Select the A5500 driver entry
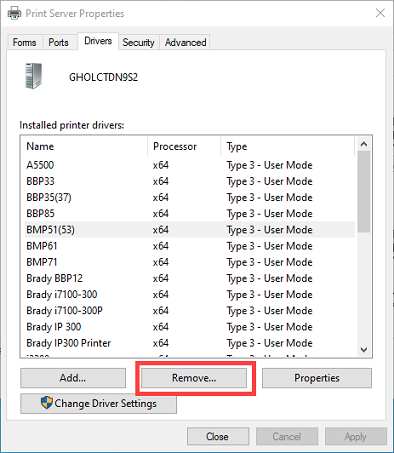394x453 pixels. [190, 165]
